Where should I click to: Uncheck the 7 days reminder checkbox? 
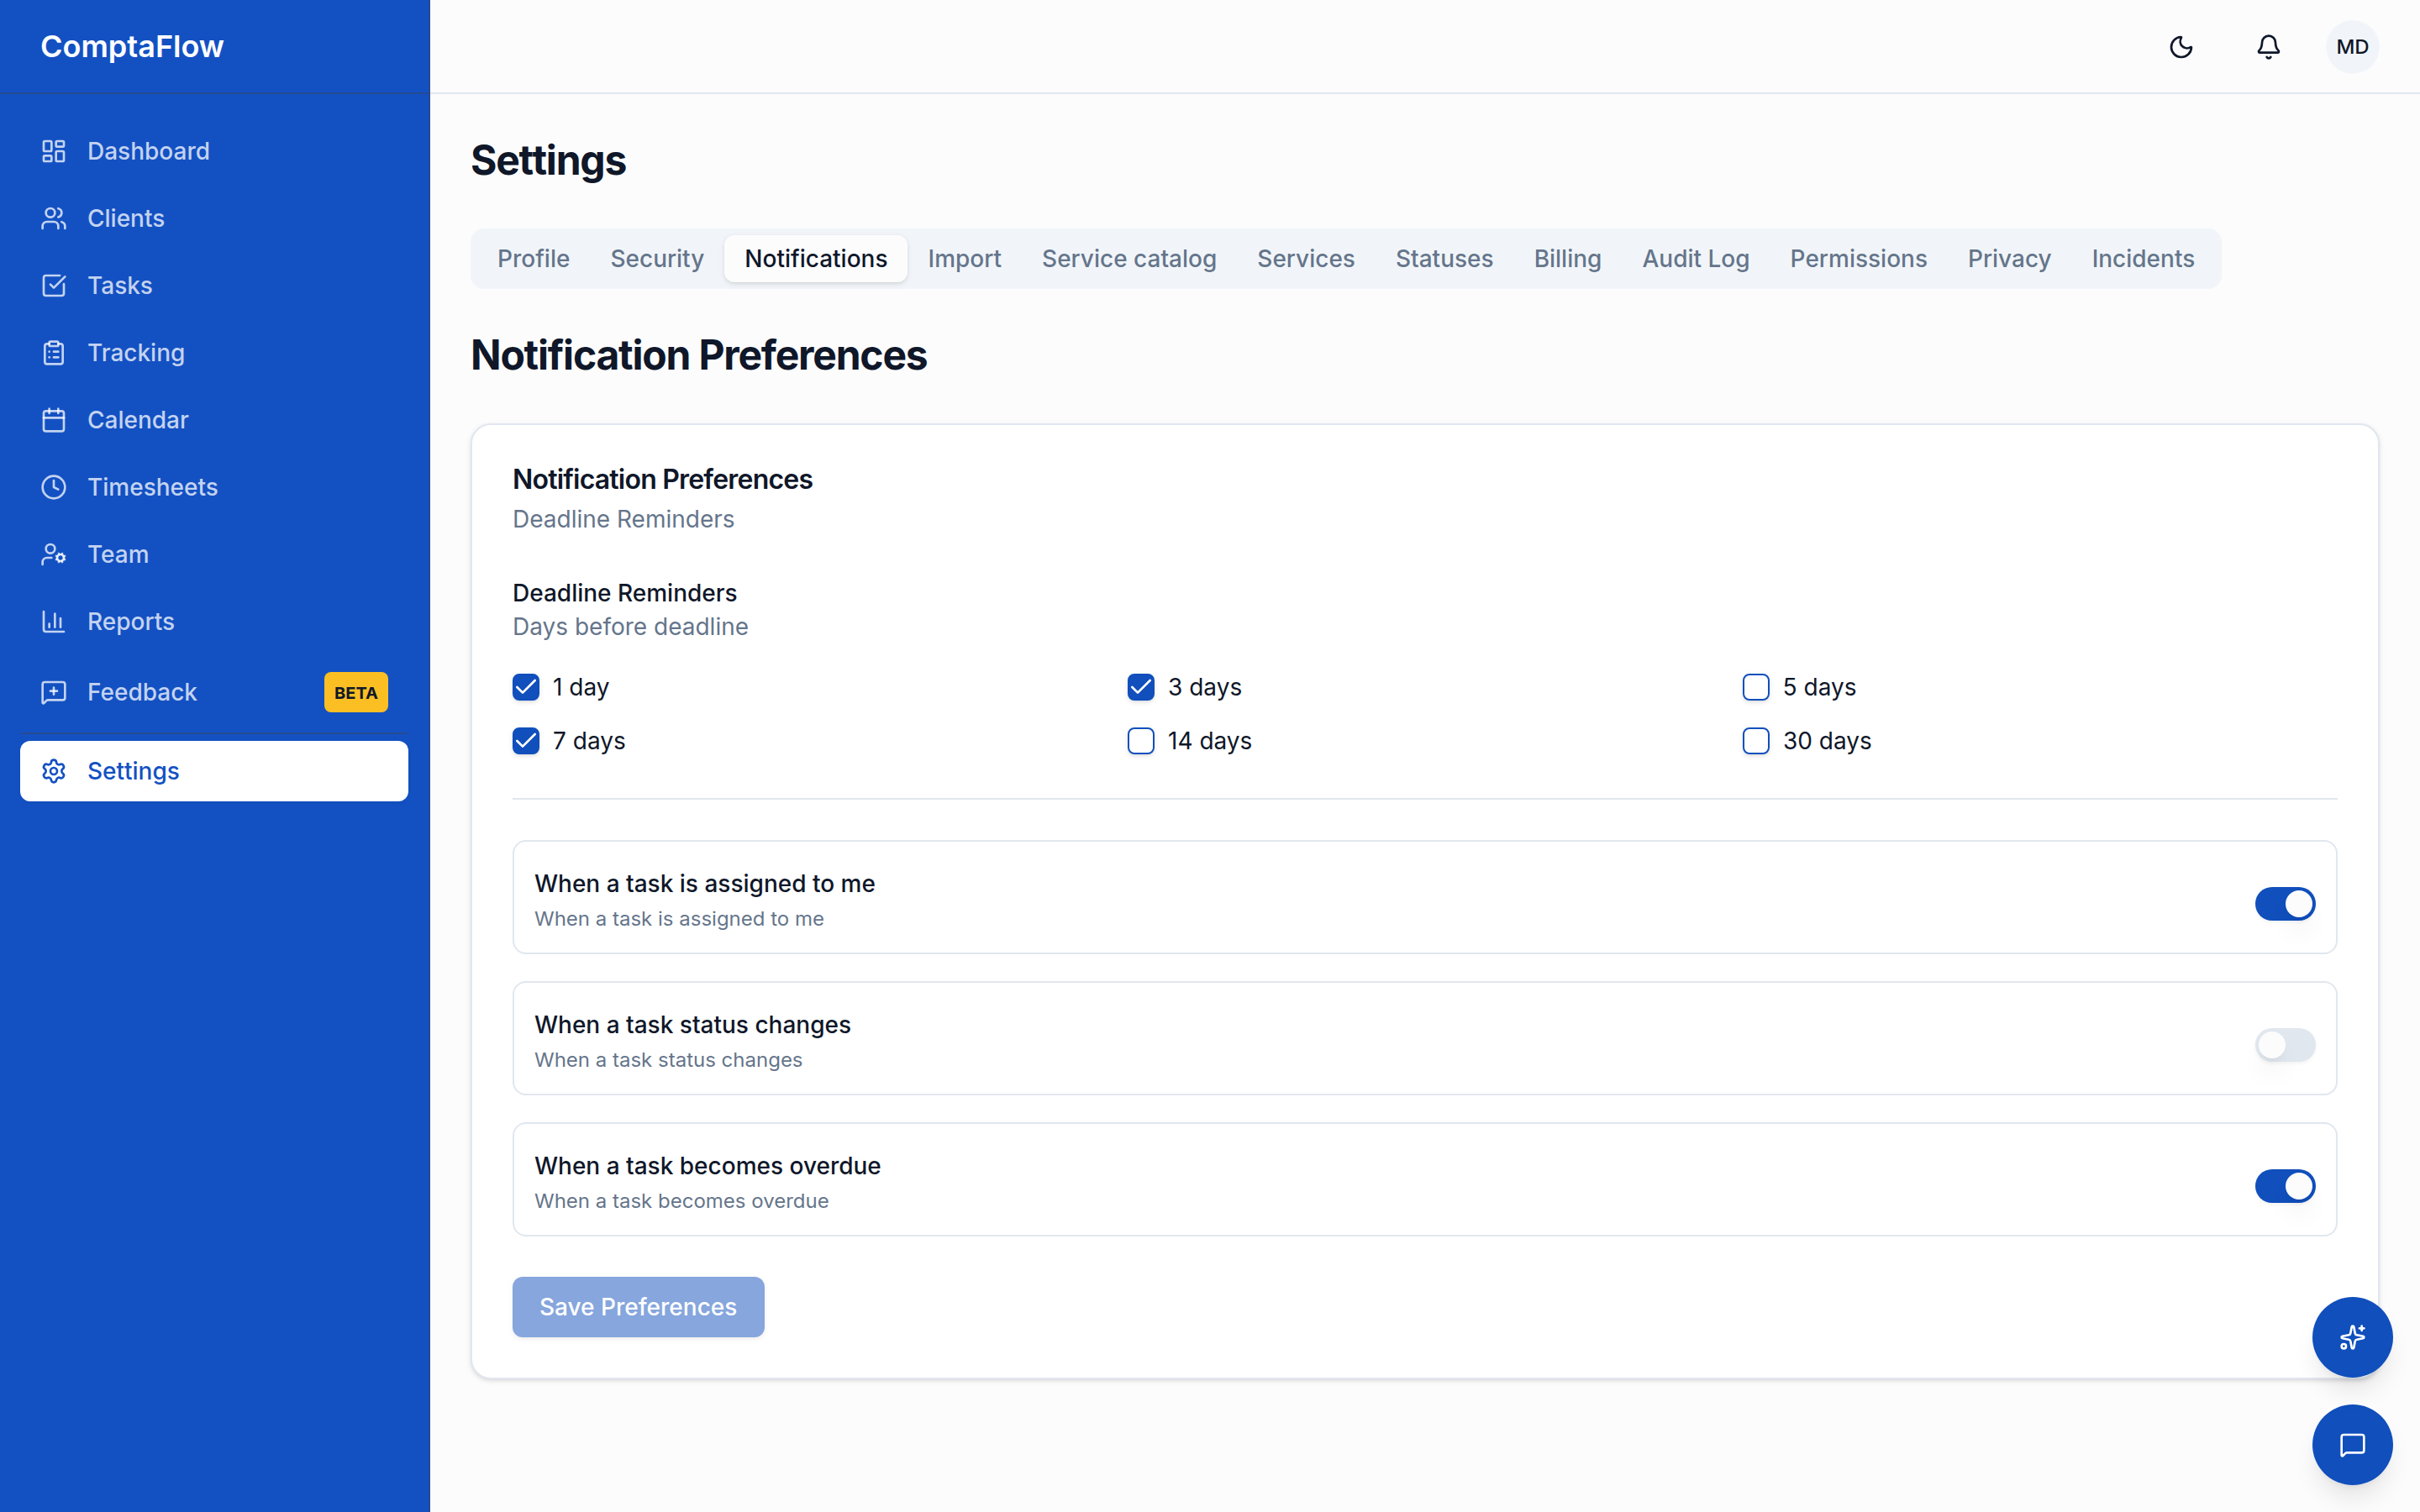coord(526,741)
